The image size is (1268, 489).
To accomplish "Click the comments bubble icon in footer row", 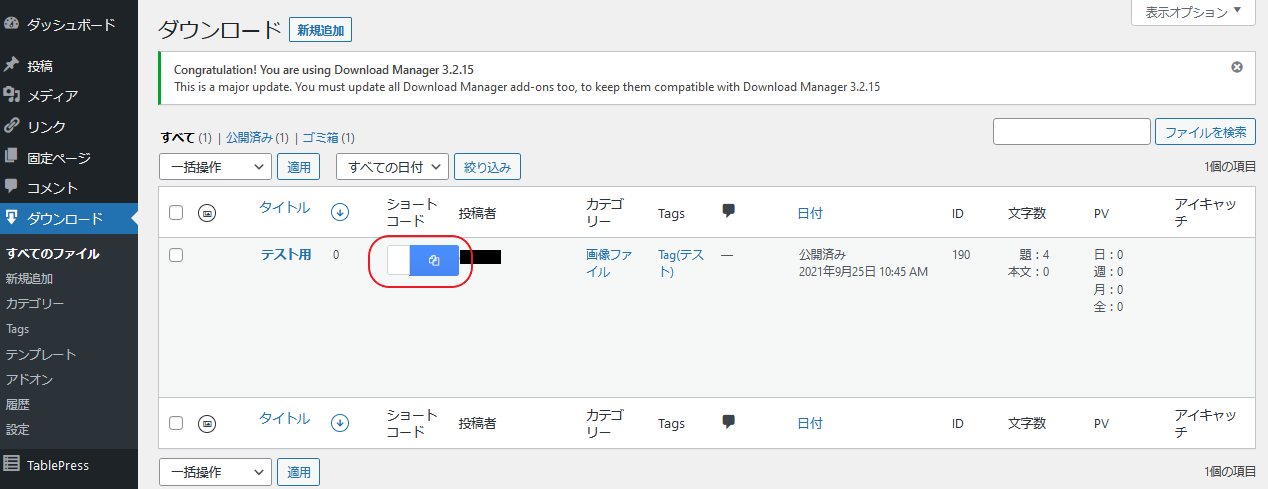I will (x=728, y=422).
